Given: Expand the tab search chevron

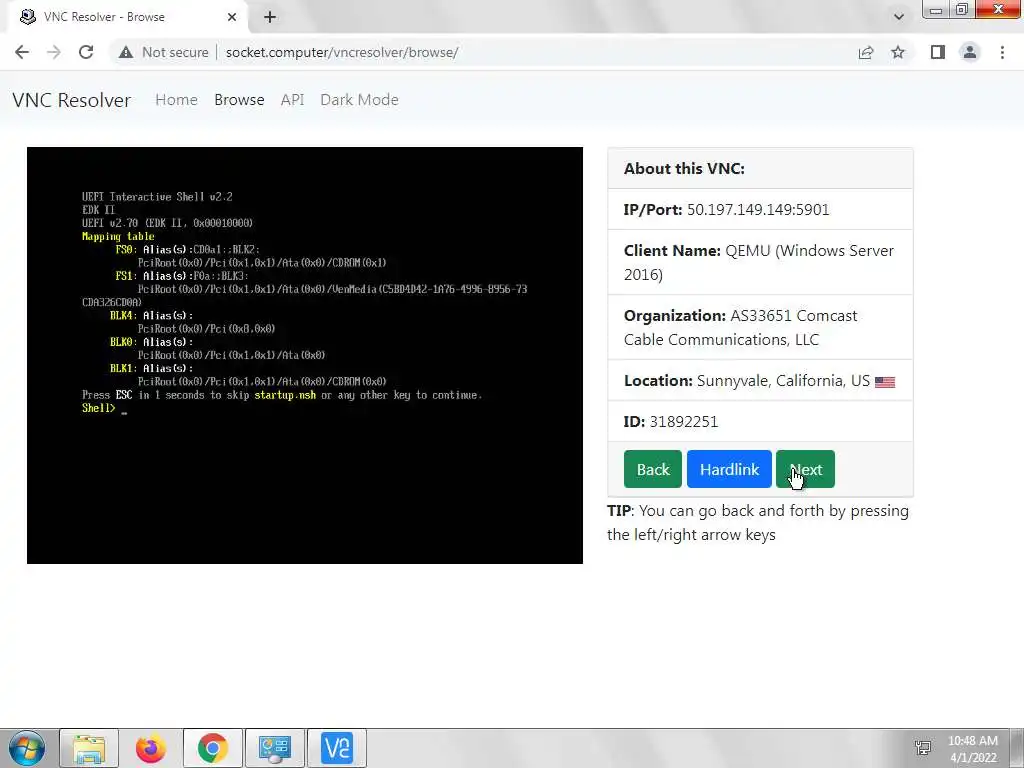Looking at the screenshot, I should click(x=899, y=17).
